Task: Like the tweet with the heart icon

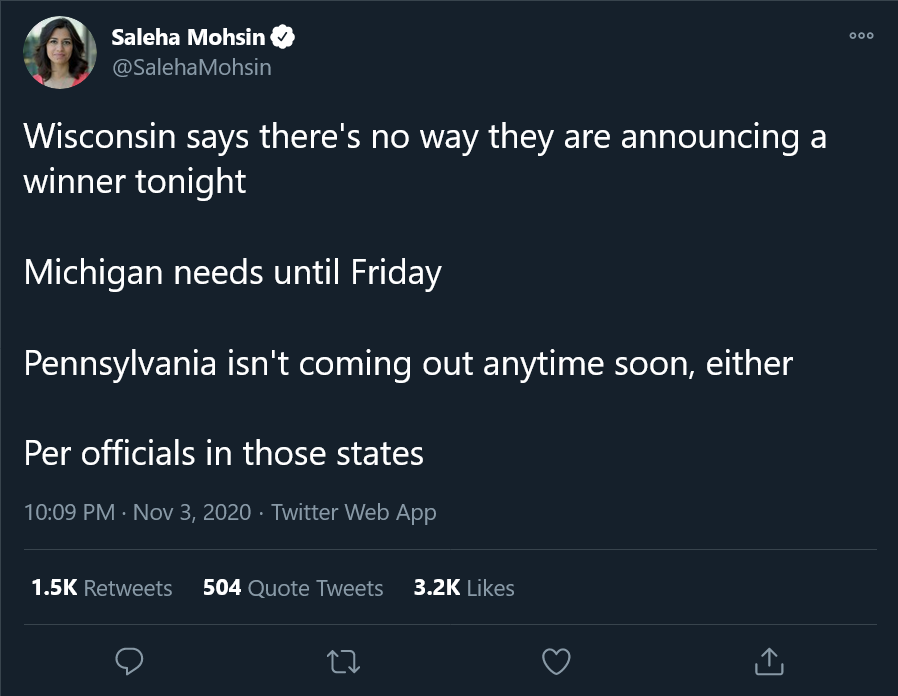Action: click(x=556, y=660)
